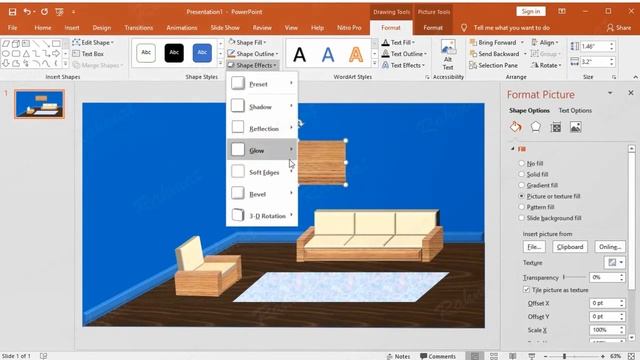Open the Shape Outline dropdown
640x360 pixels.
tap(253, 54)
